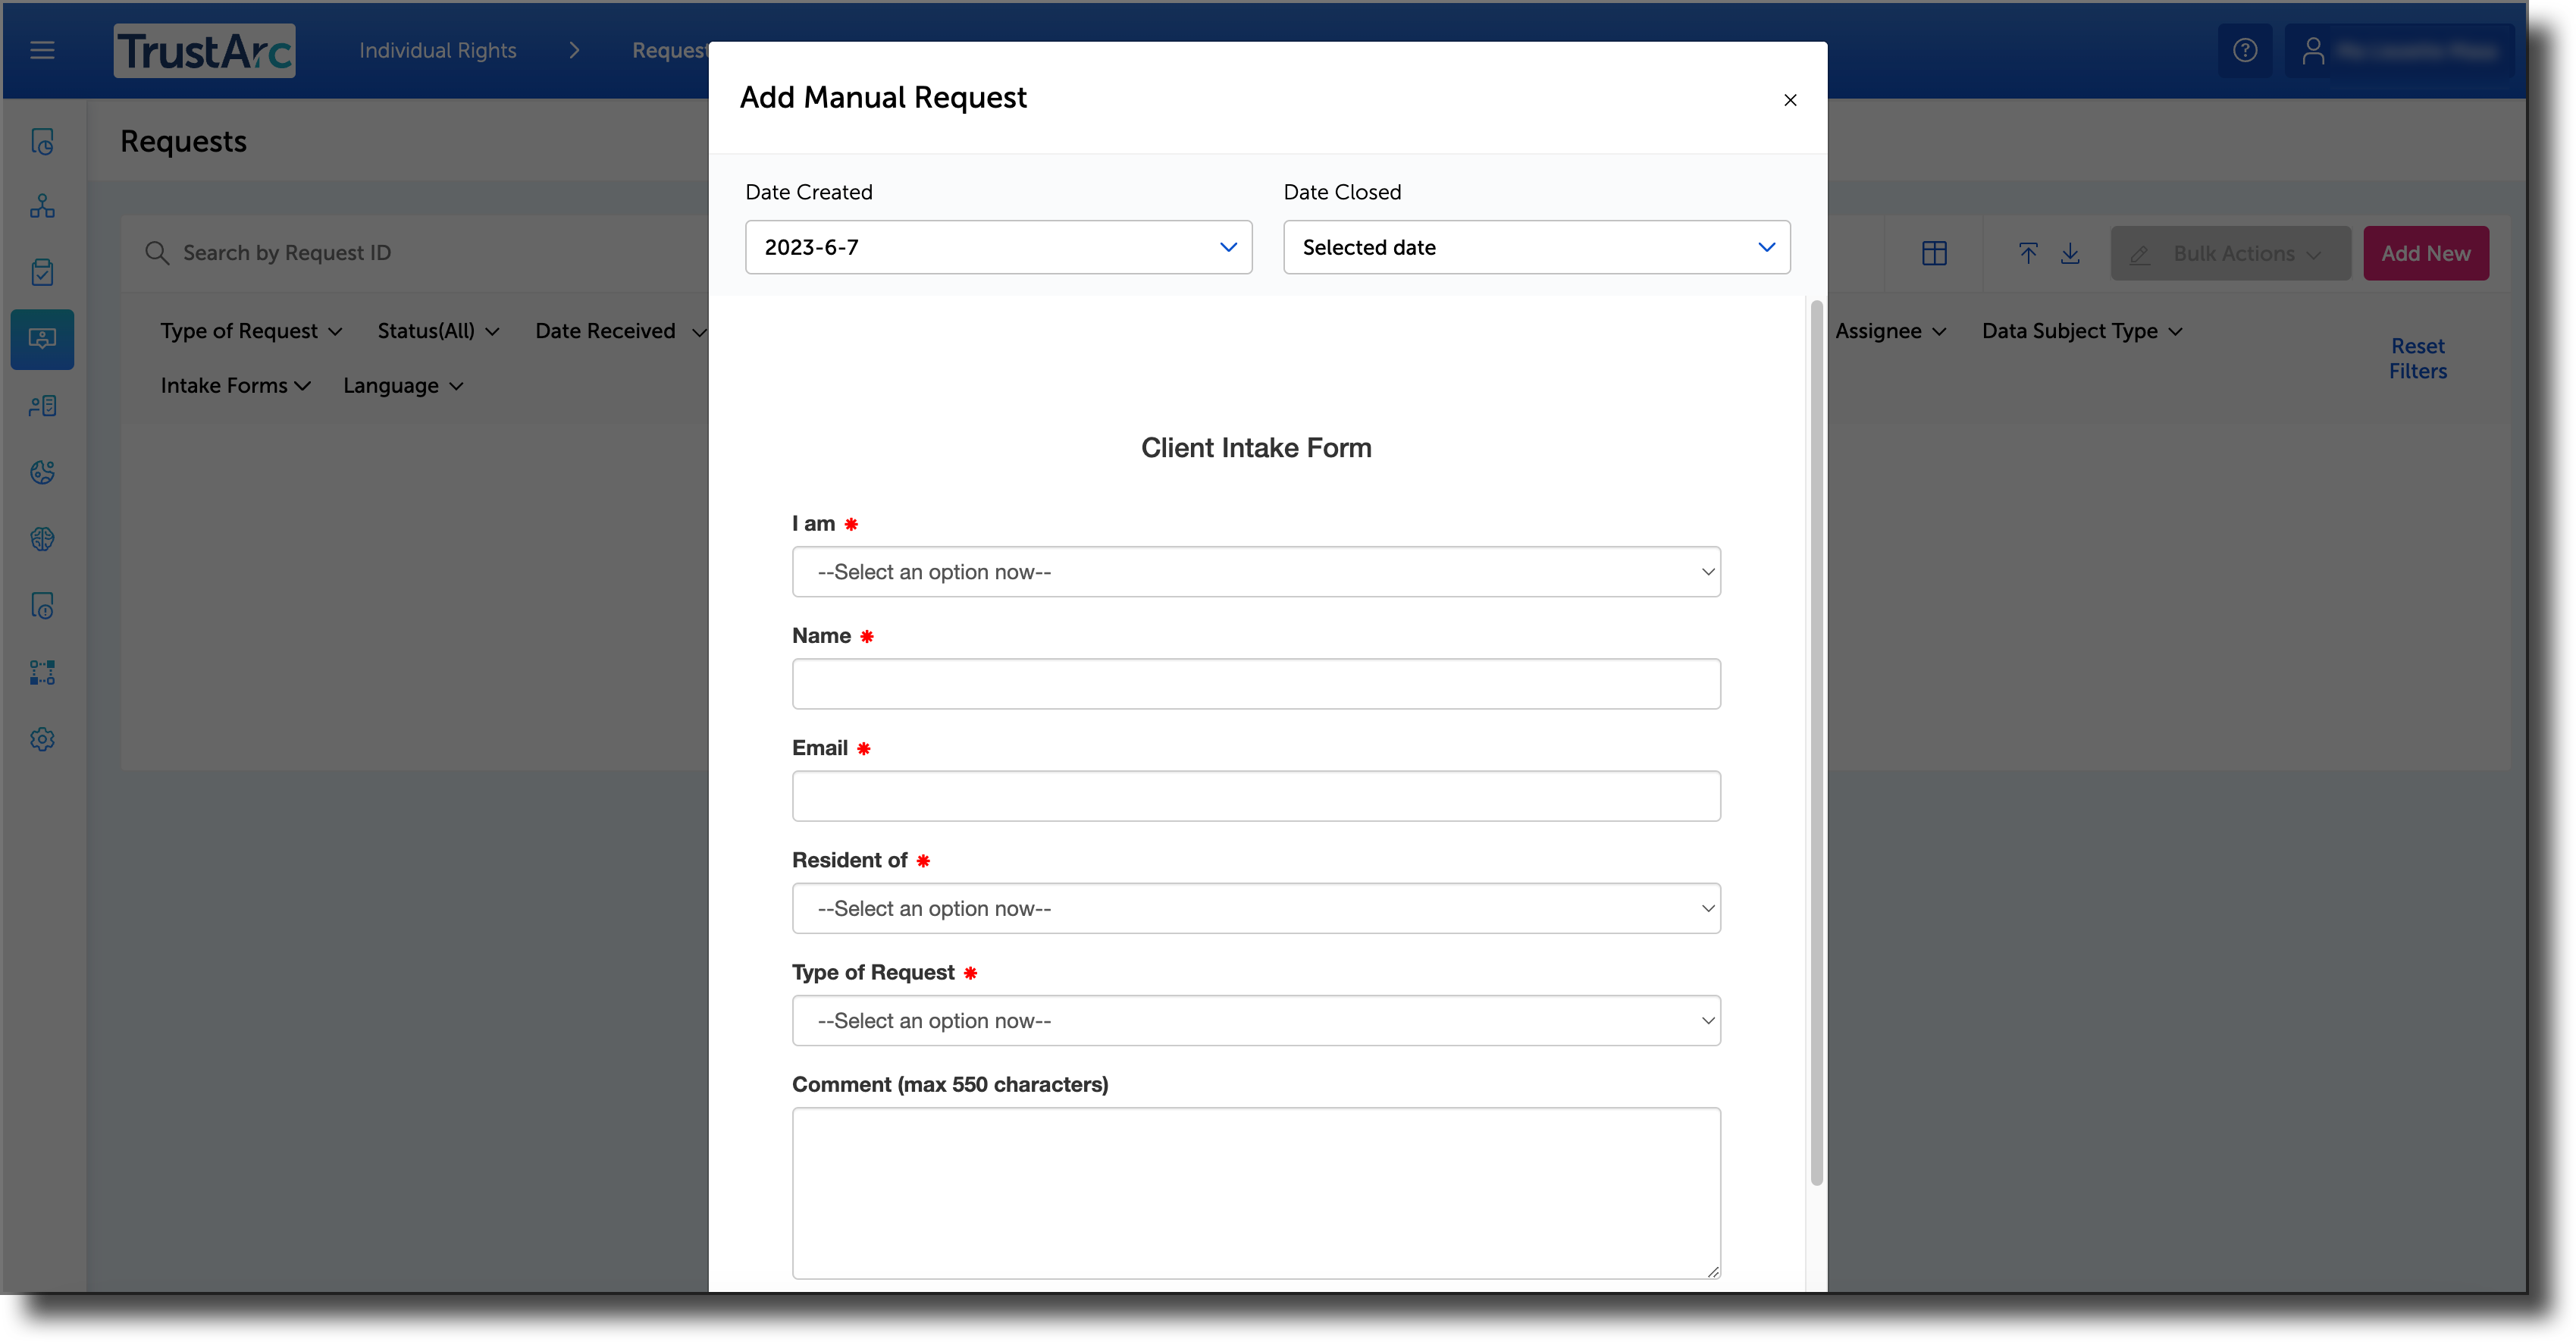Click the Add New button
Viewport: 2576px width, 1342px height.
2426,253
